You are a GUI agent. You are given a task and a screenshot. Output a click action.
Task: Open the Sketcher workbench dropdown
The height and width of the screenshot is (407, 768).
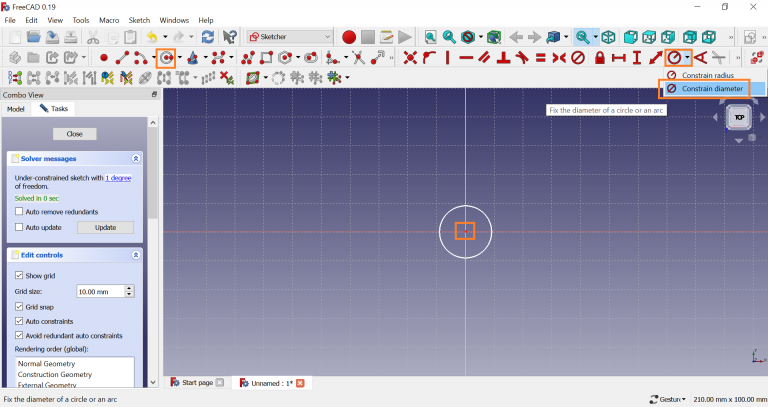290,37
